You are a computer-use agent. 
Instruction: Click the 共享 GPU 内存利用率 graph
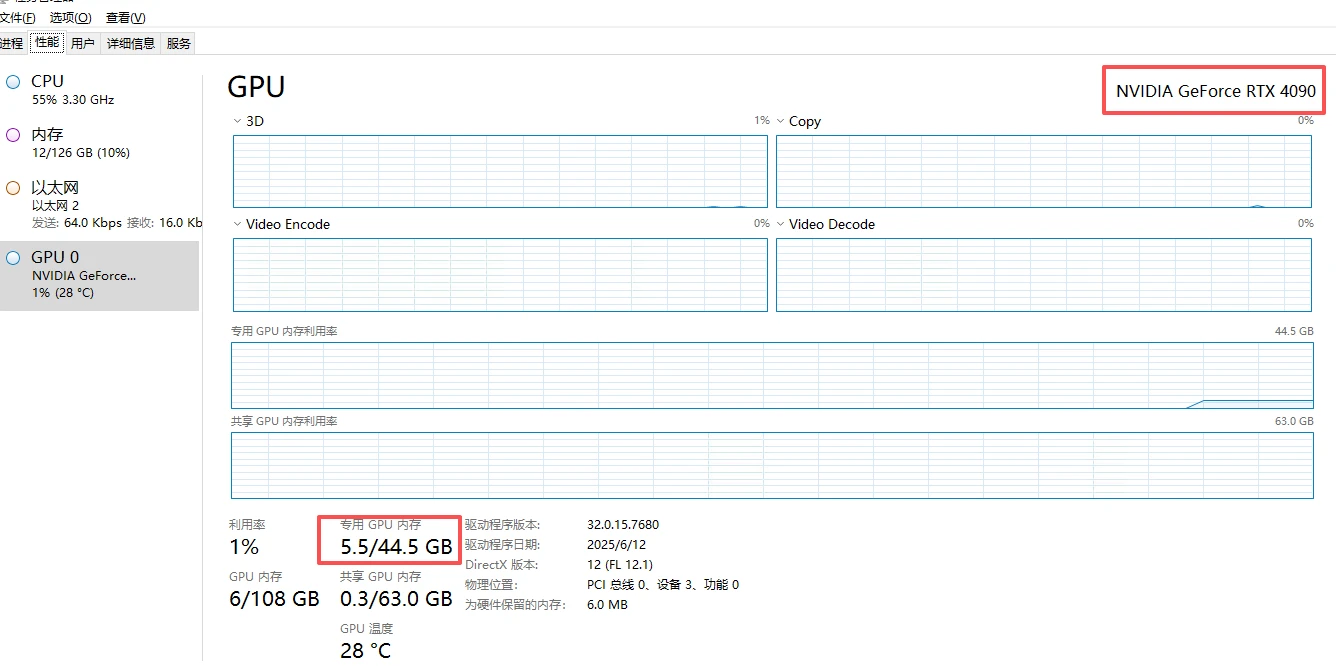point(772,465)
